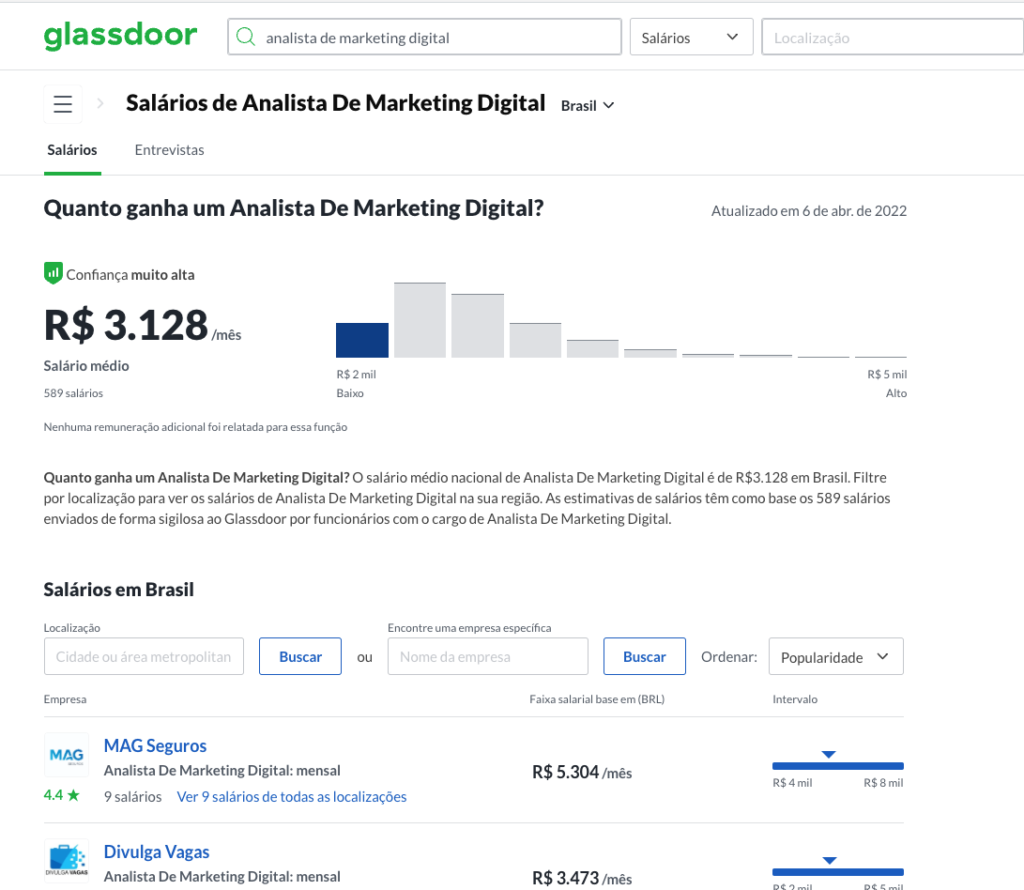
Task: Switch to the Entrevistas tab
Action: 169,150
